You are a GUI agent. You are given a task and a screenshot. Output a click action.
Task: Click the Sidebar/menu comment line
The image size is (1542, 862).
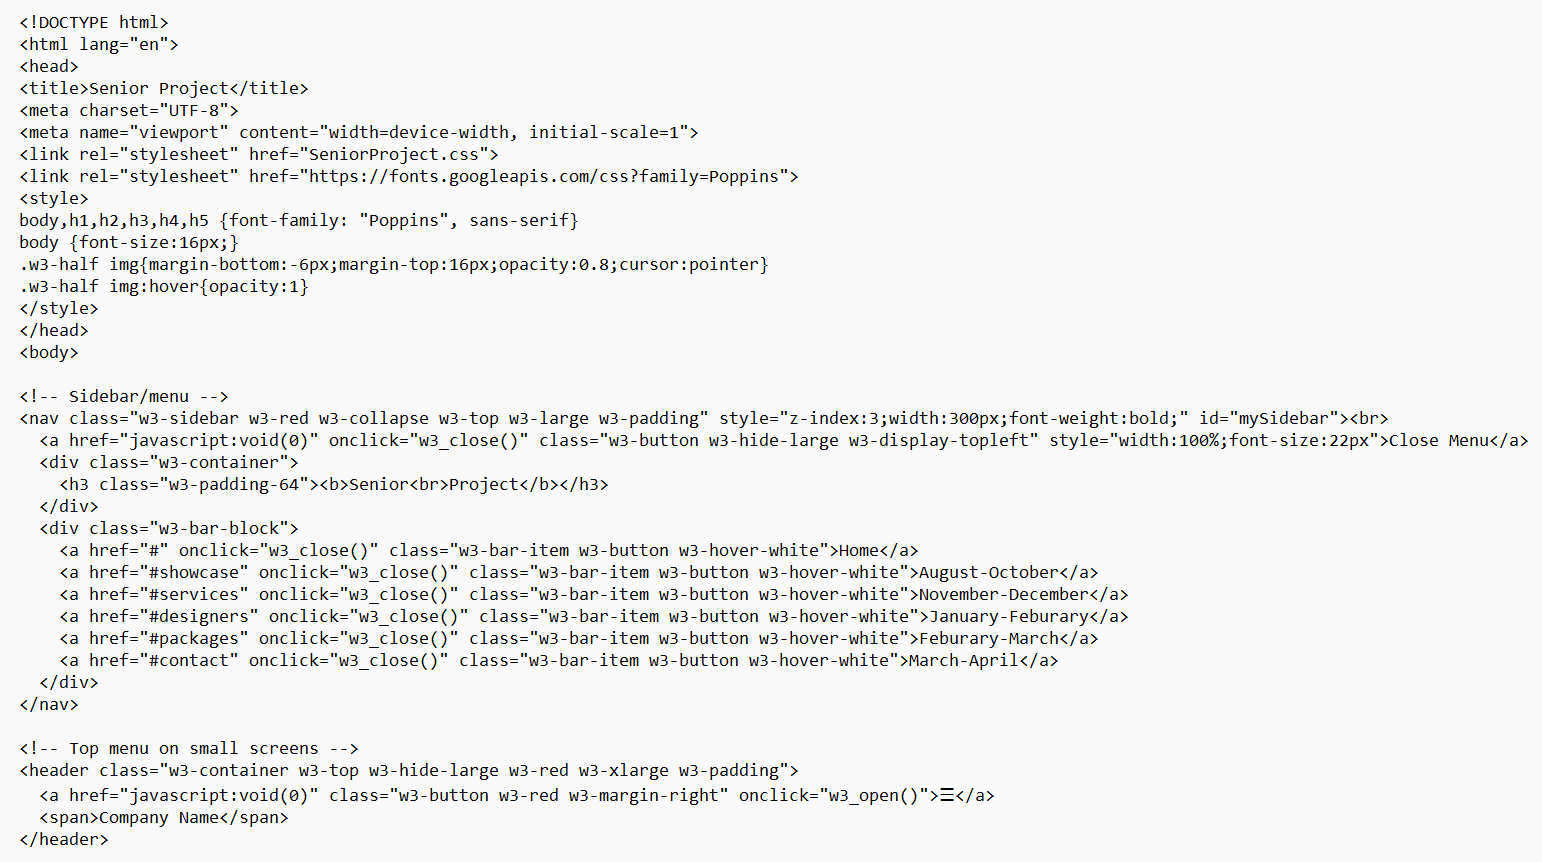124,396
